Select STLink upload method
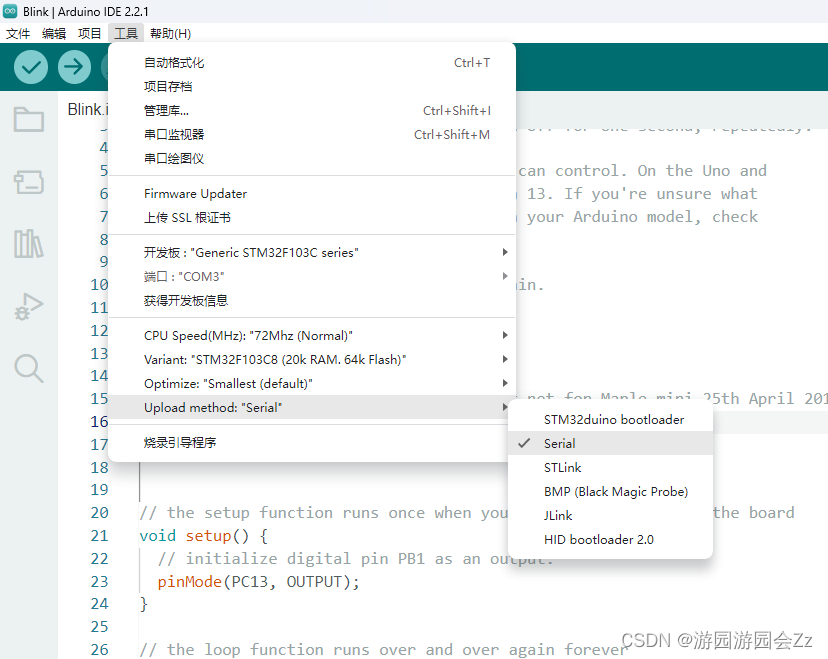828x659 pixels. pyautogui.click(x=610, y=468)
